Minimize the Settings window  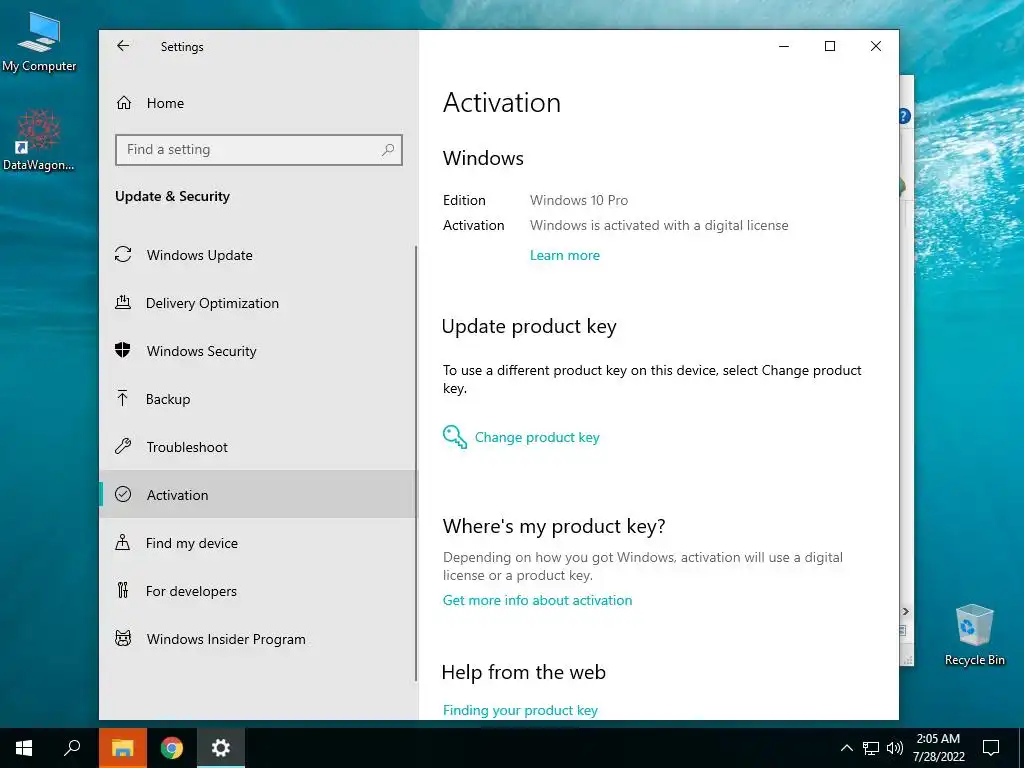[784, 46]
